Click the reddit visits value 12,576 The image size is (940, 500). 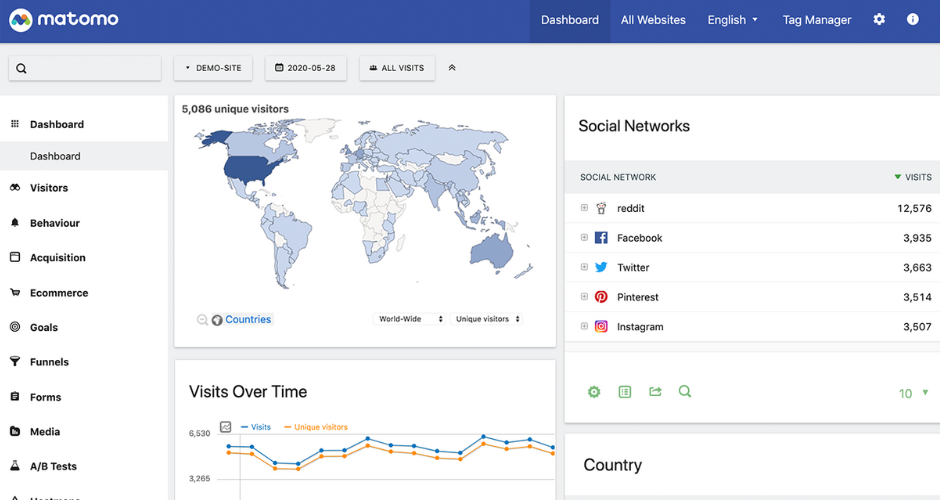[x=914, y=208]
